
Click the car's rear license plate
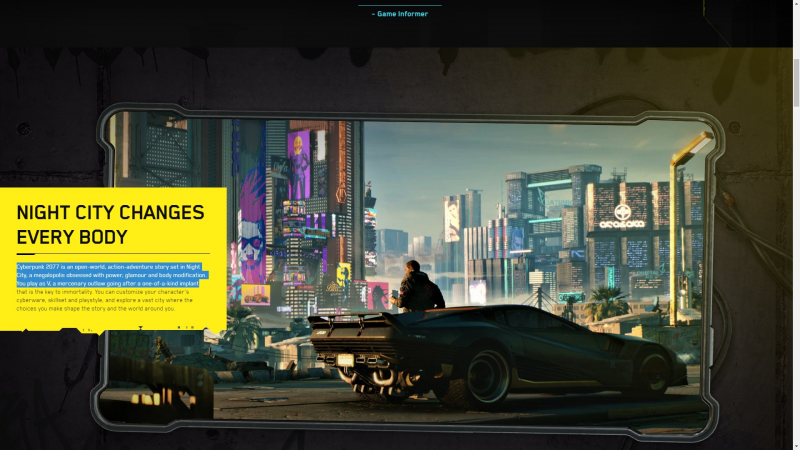click(x=346, y=359)
